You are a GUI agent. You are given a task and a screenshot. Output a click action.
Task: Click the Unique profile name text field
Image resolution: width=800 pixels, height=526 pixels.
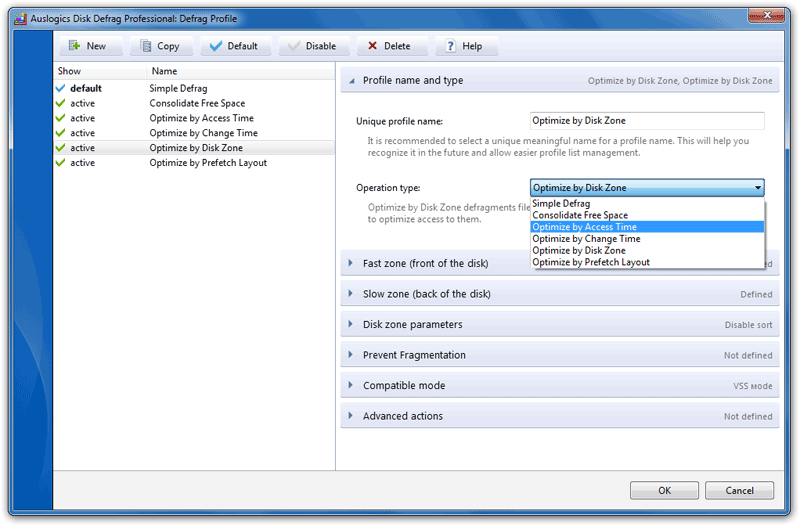[646, 121]
